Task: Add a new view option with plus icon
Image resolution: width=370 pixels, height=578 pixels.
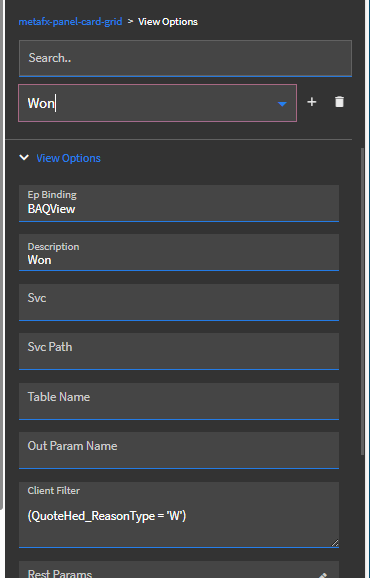Action: click(x=312, y=102)
